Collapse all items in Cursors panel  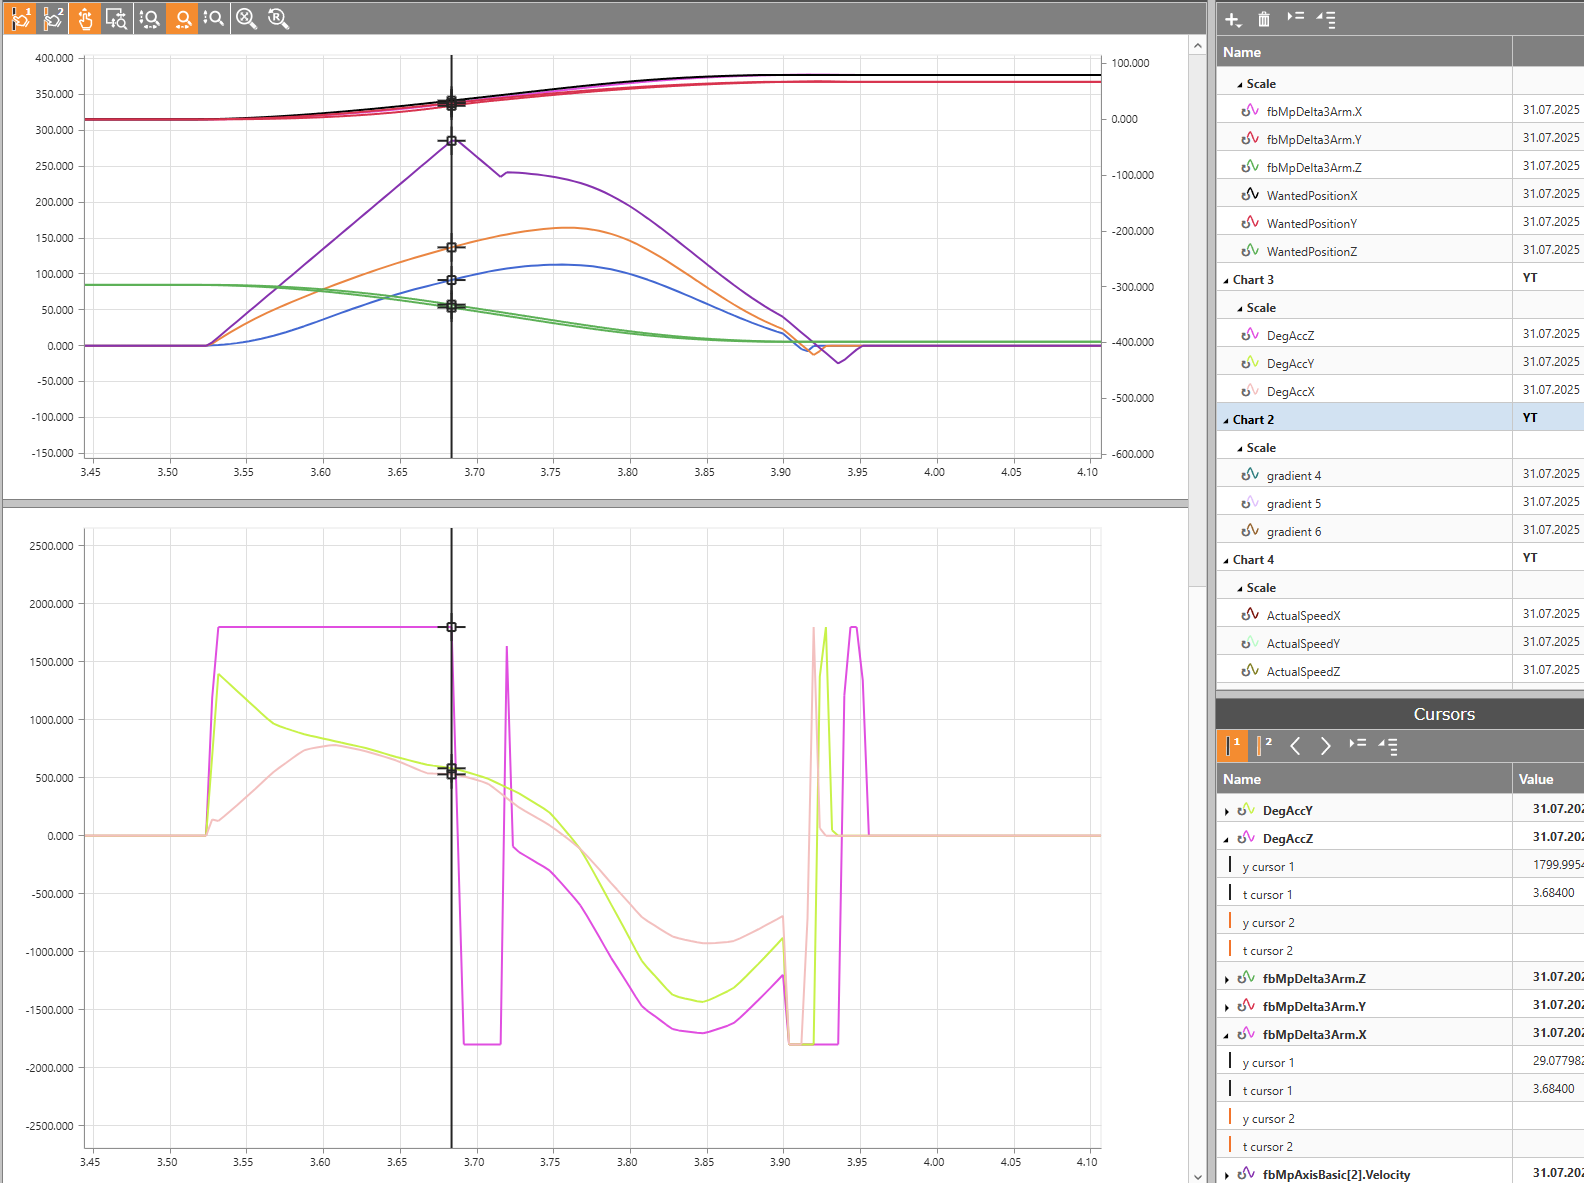[1388, 746]
